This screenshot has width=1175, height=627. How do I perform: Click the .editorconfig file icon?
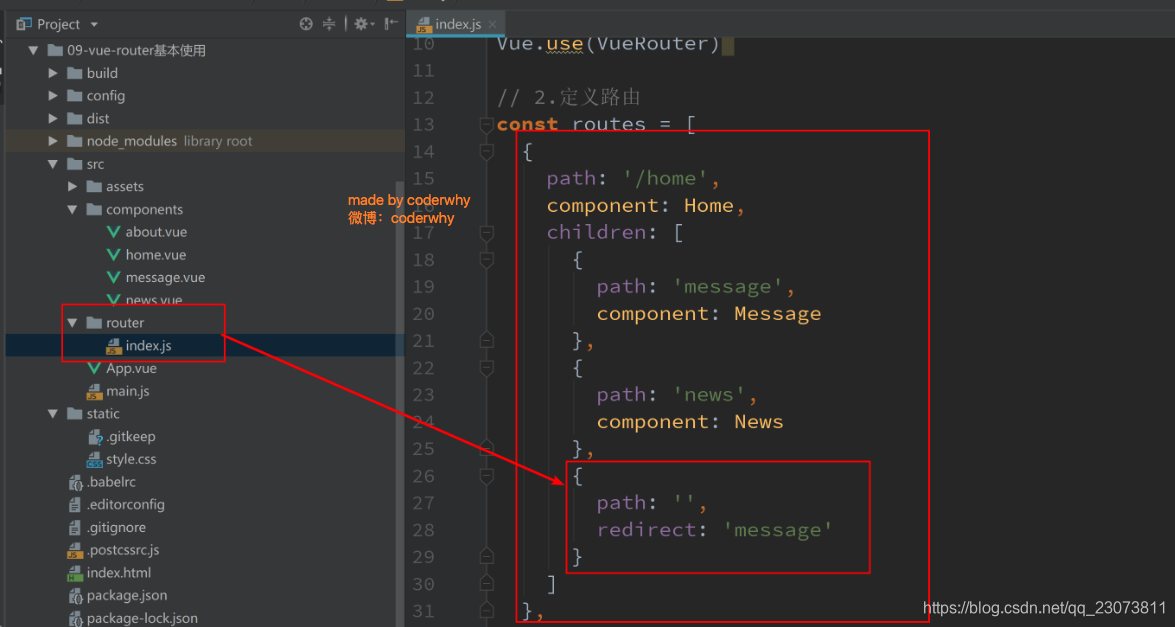click(75, 505)
